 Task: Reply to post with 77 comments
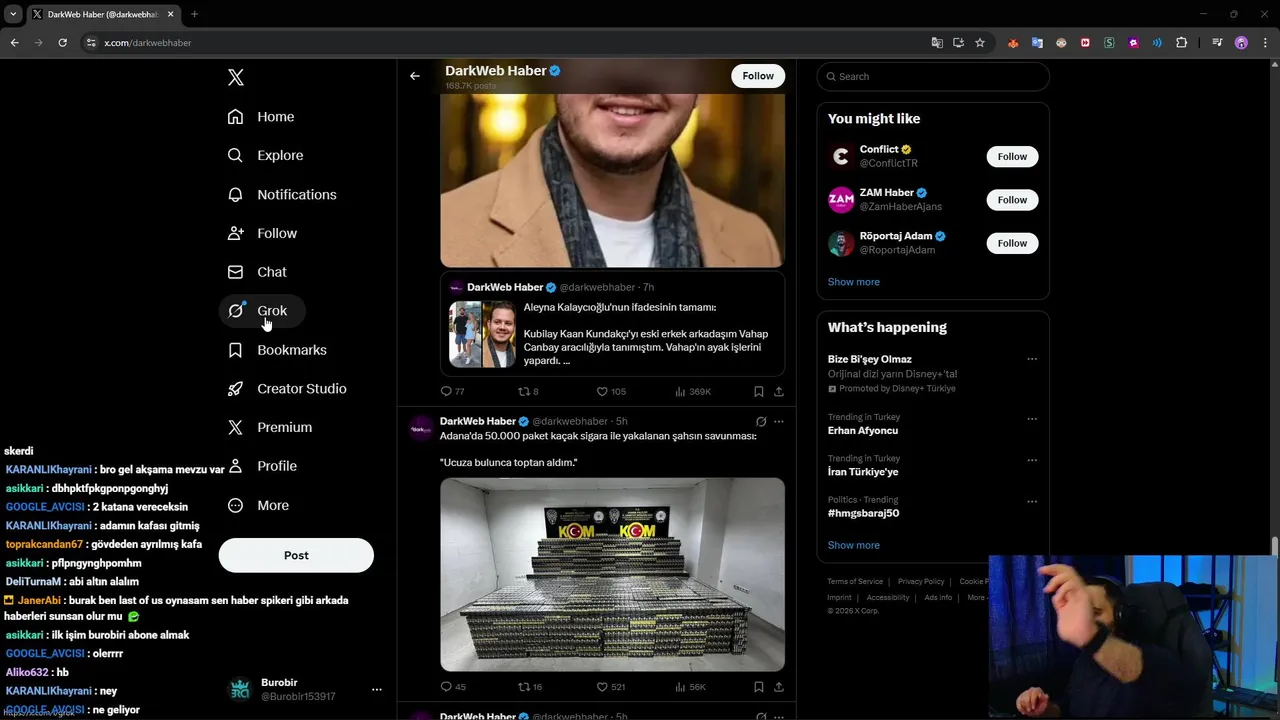click(x=452, y=392)
